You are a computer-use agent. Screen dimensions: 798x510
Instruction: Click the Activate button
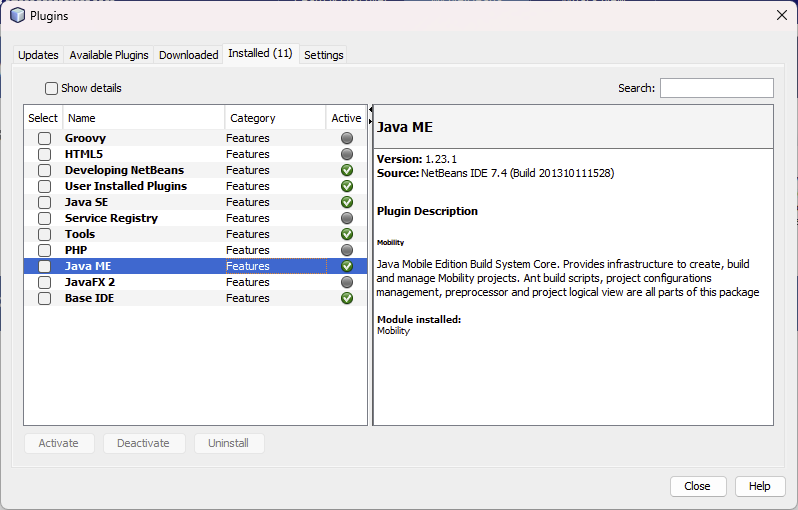point(59,443)
